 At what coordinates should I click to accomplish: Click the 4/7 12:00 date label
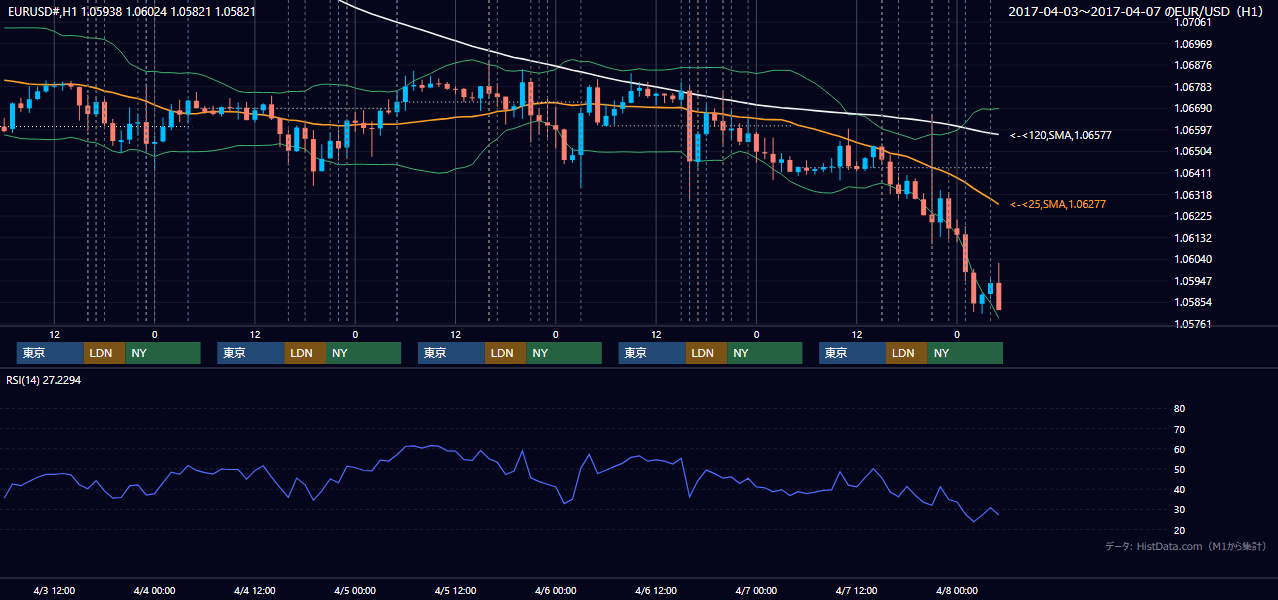click(857, 591)
